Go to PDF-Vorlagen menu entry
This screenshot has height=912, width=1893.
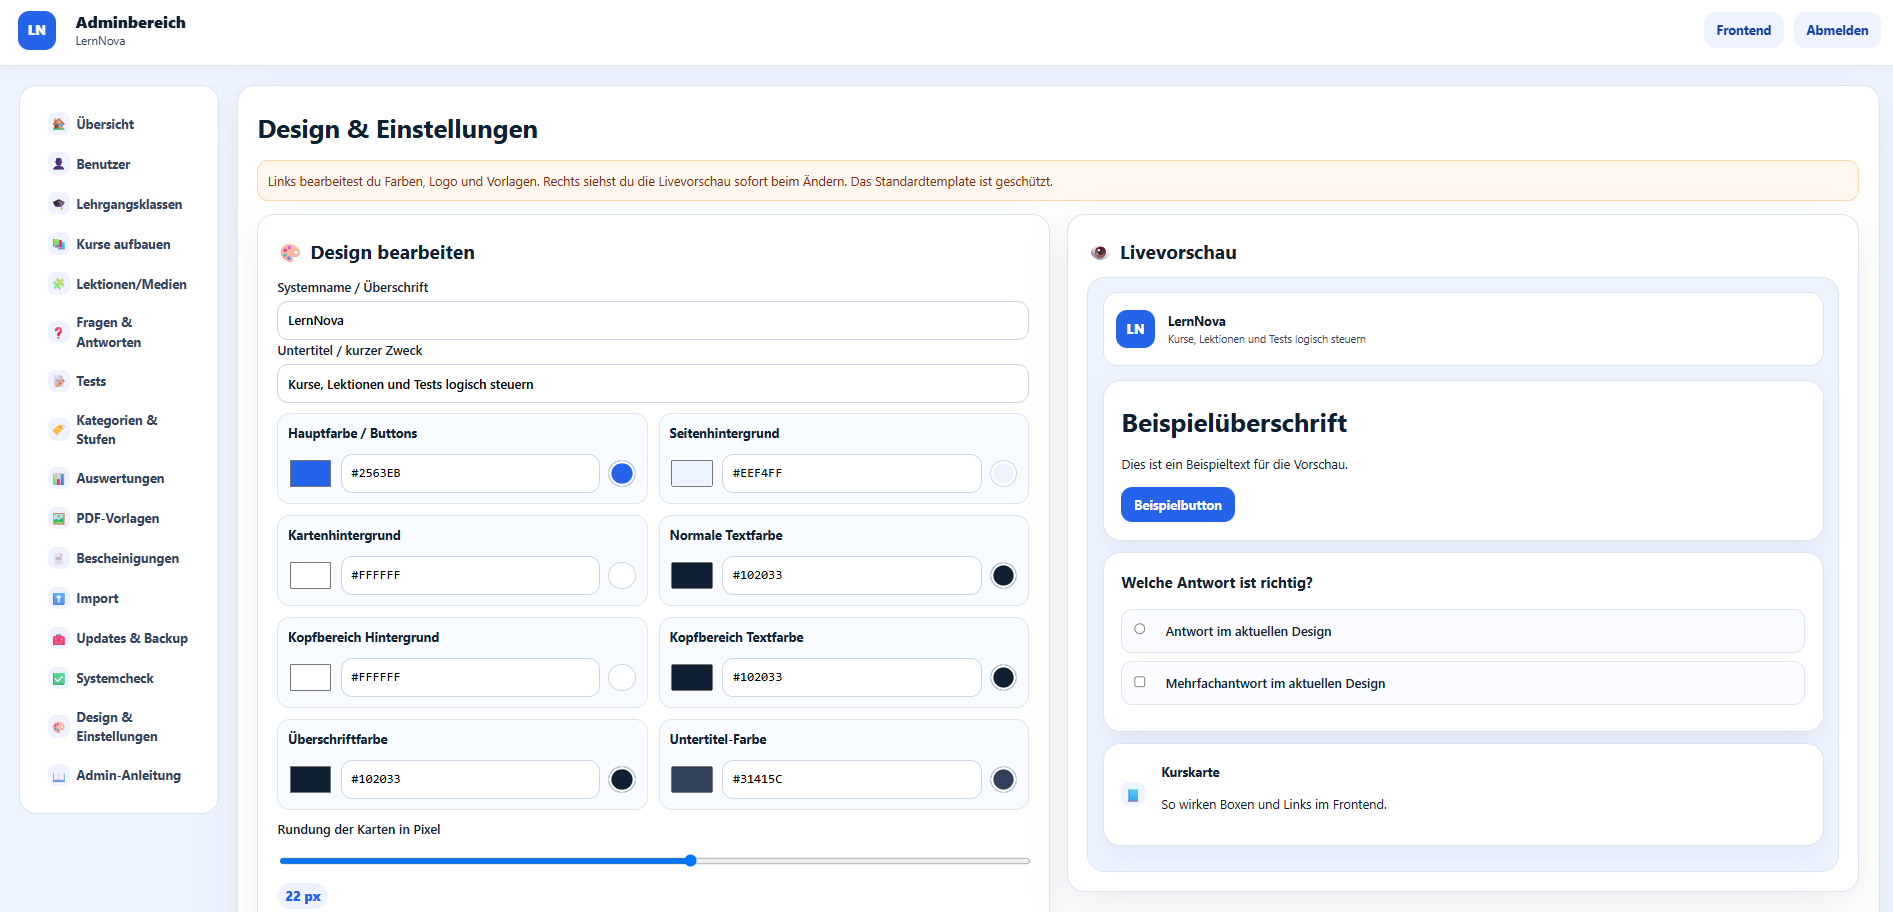tap(118, 518)
